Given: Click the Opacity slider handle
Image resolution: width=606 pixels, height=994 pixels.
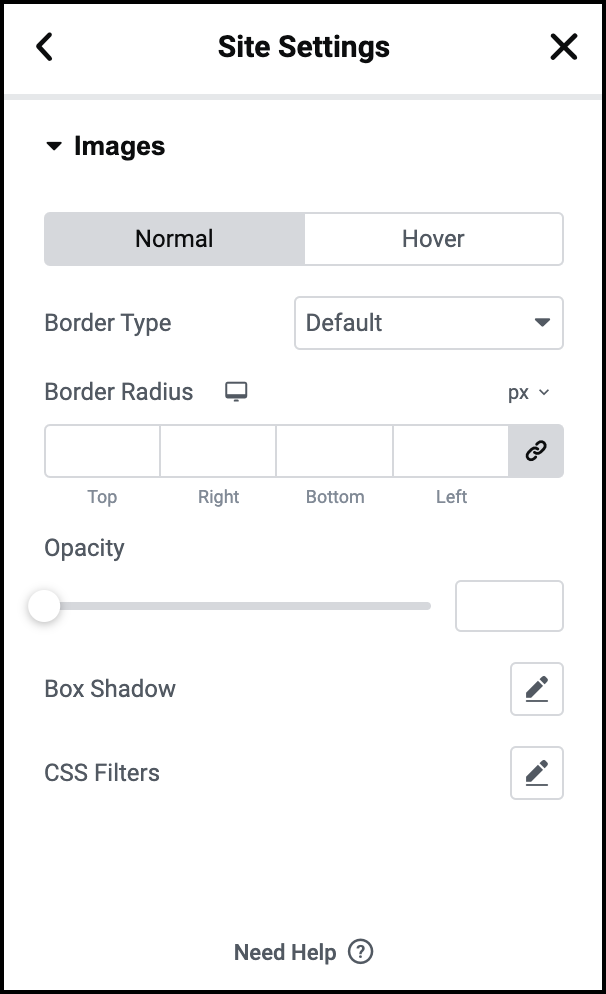Looking at the screenshot, I should [44, 606].
